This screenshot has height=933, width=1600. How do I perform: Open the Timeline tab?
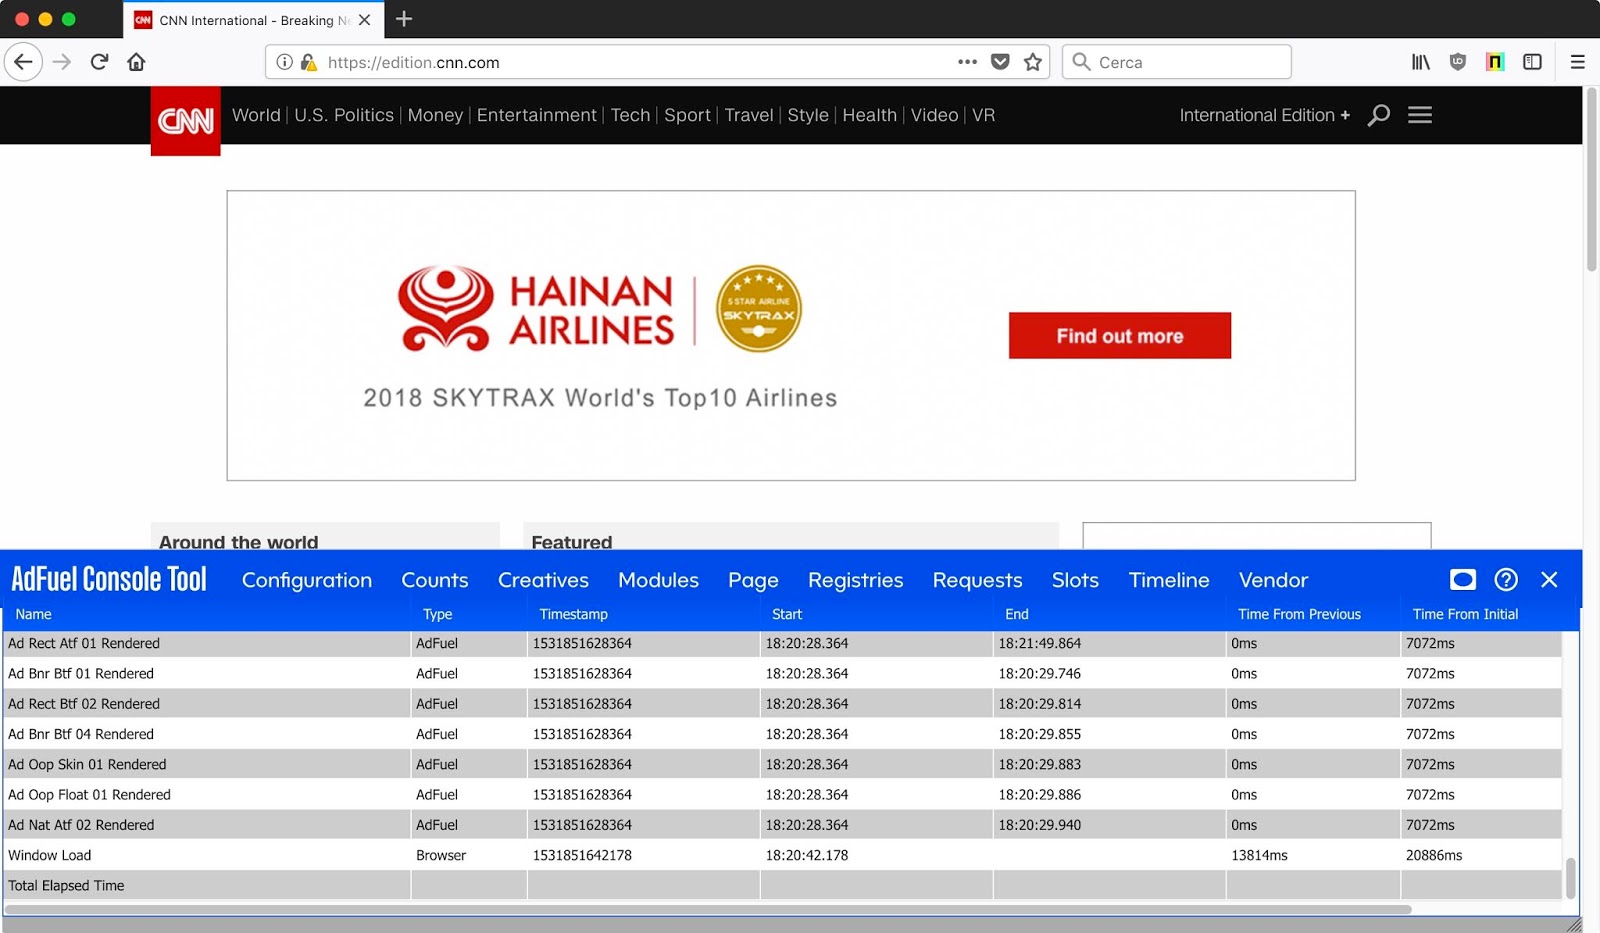[x=1169, y=580]
